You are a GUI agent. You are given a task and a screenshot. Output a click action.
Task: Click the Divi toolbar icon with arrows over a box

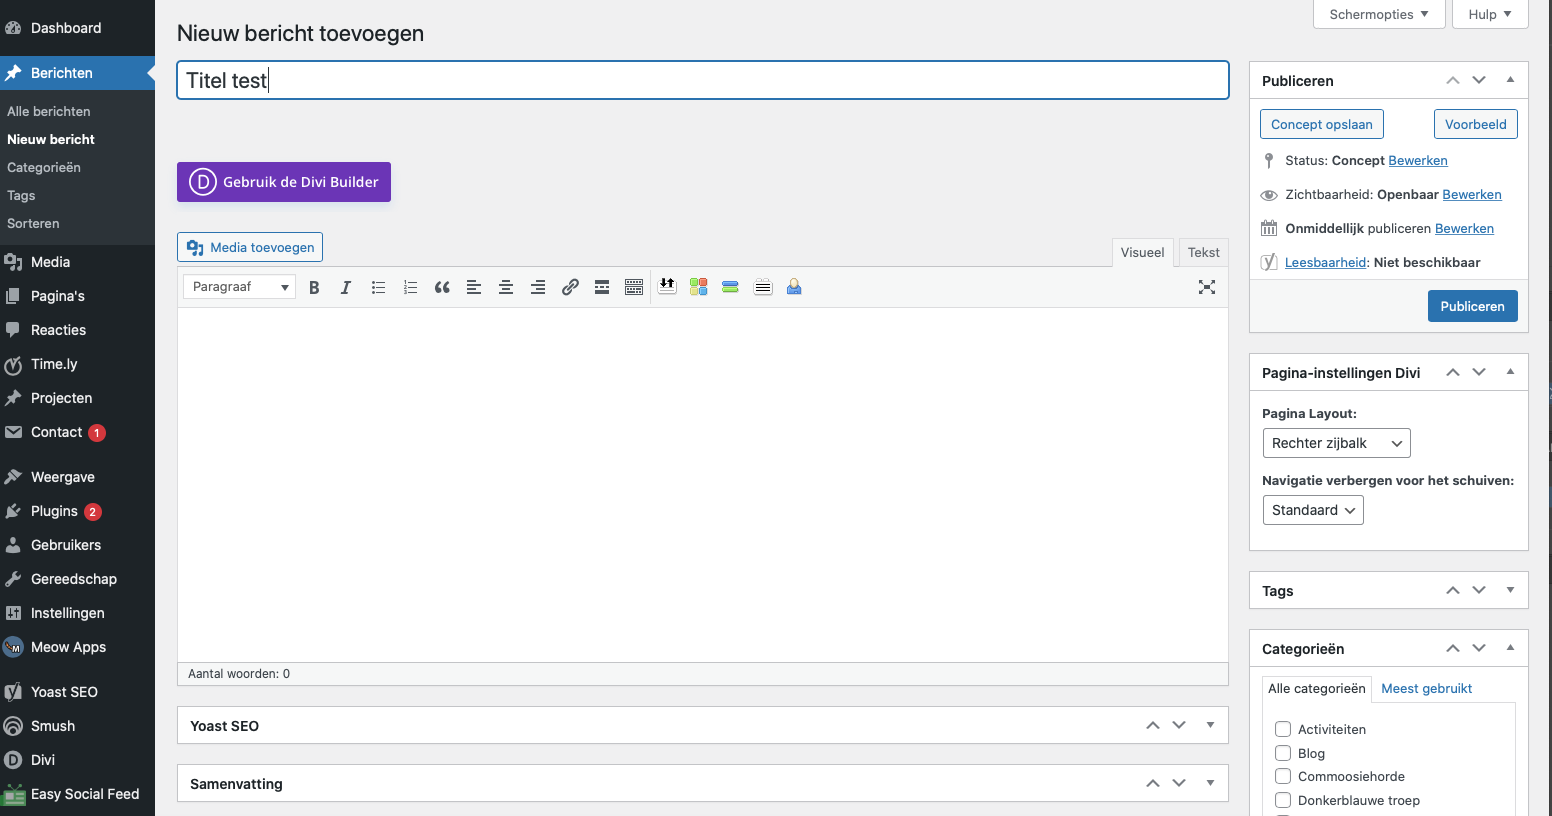667,287
